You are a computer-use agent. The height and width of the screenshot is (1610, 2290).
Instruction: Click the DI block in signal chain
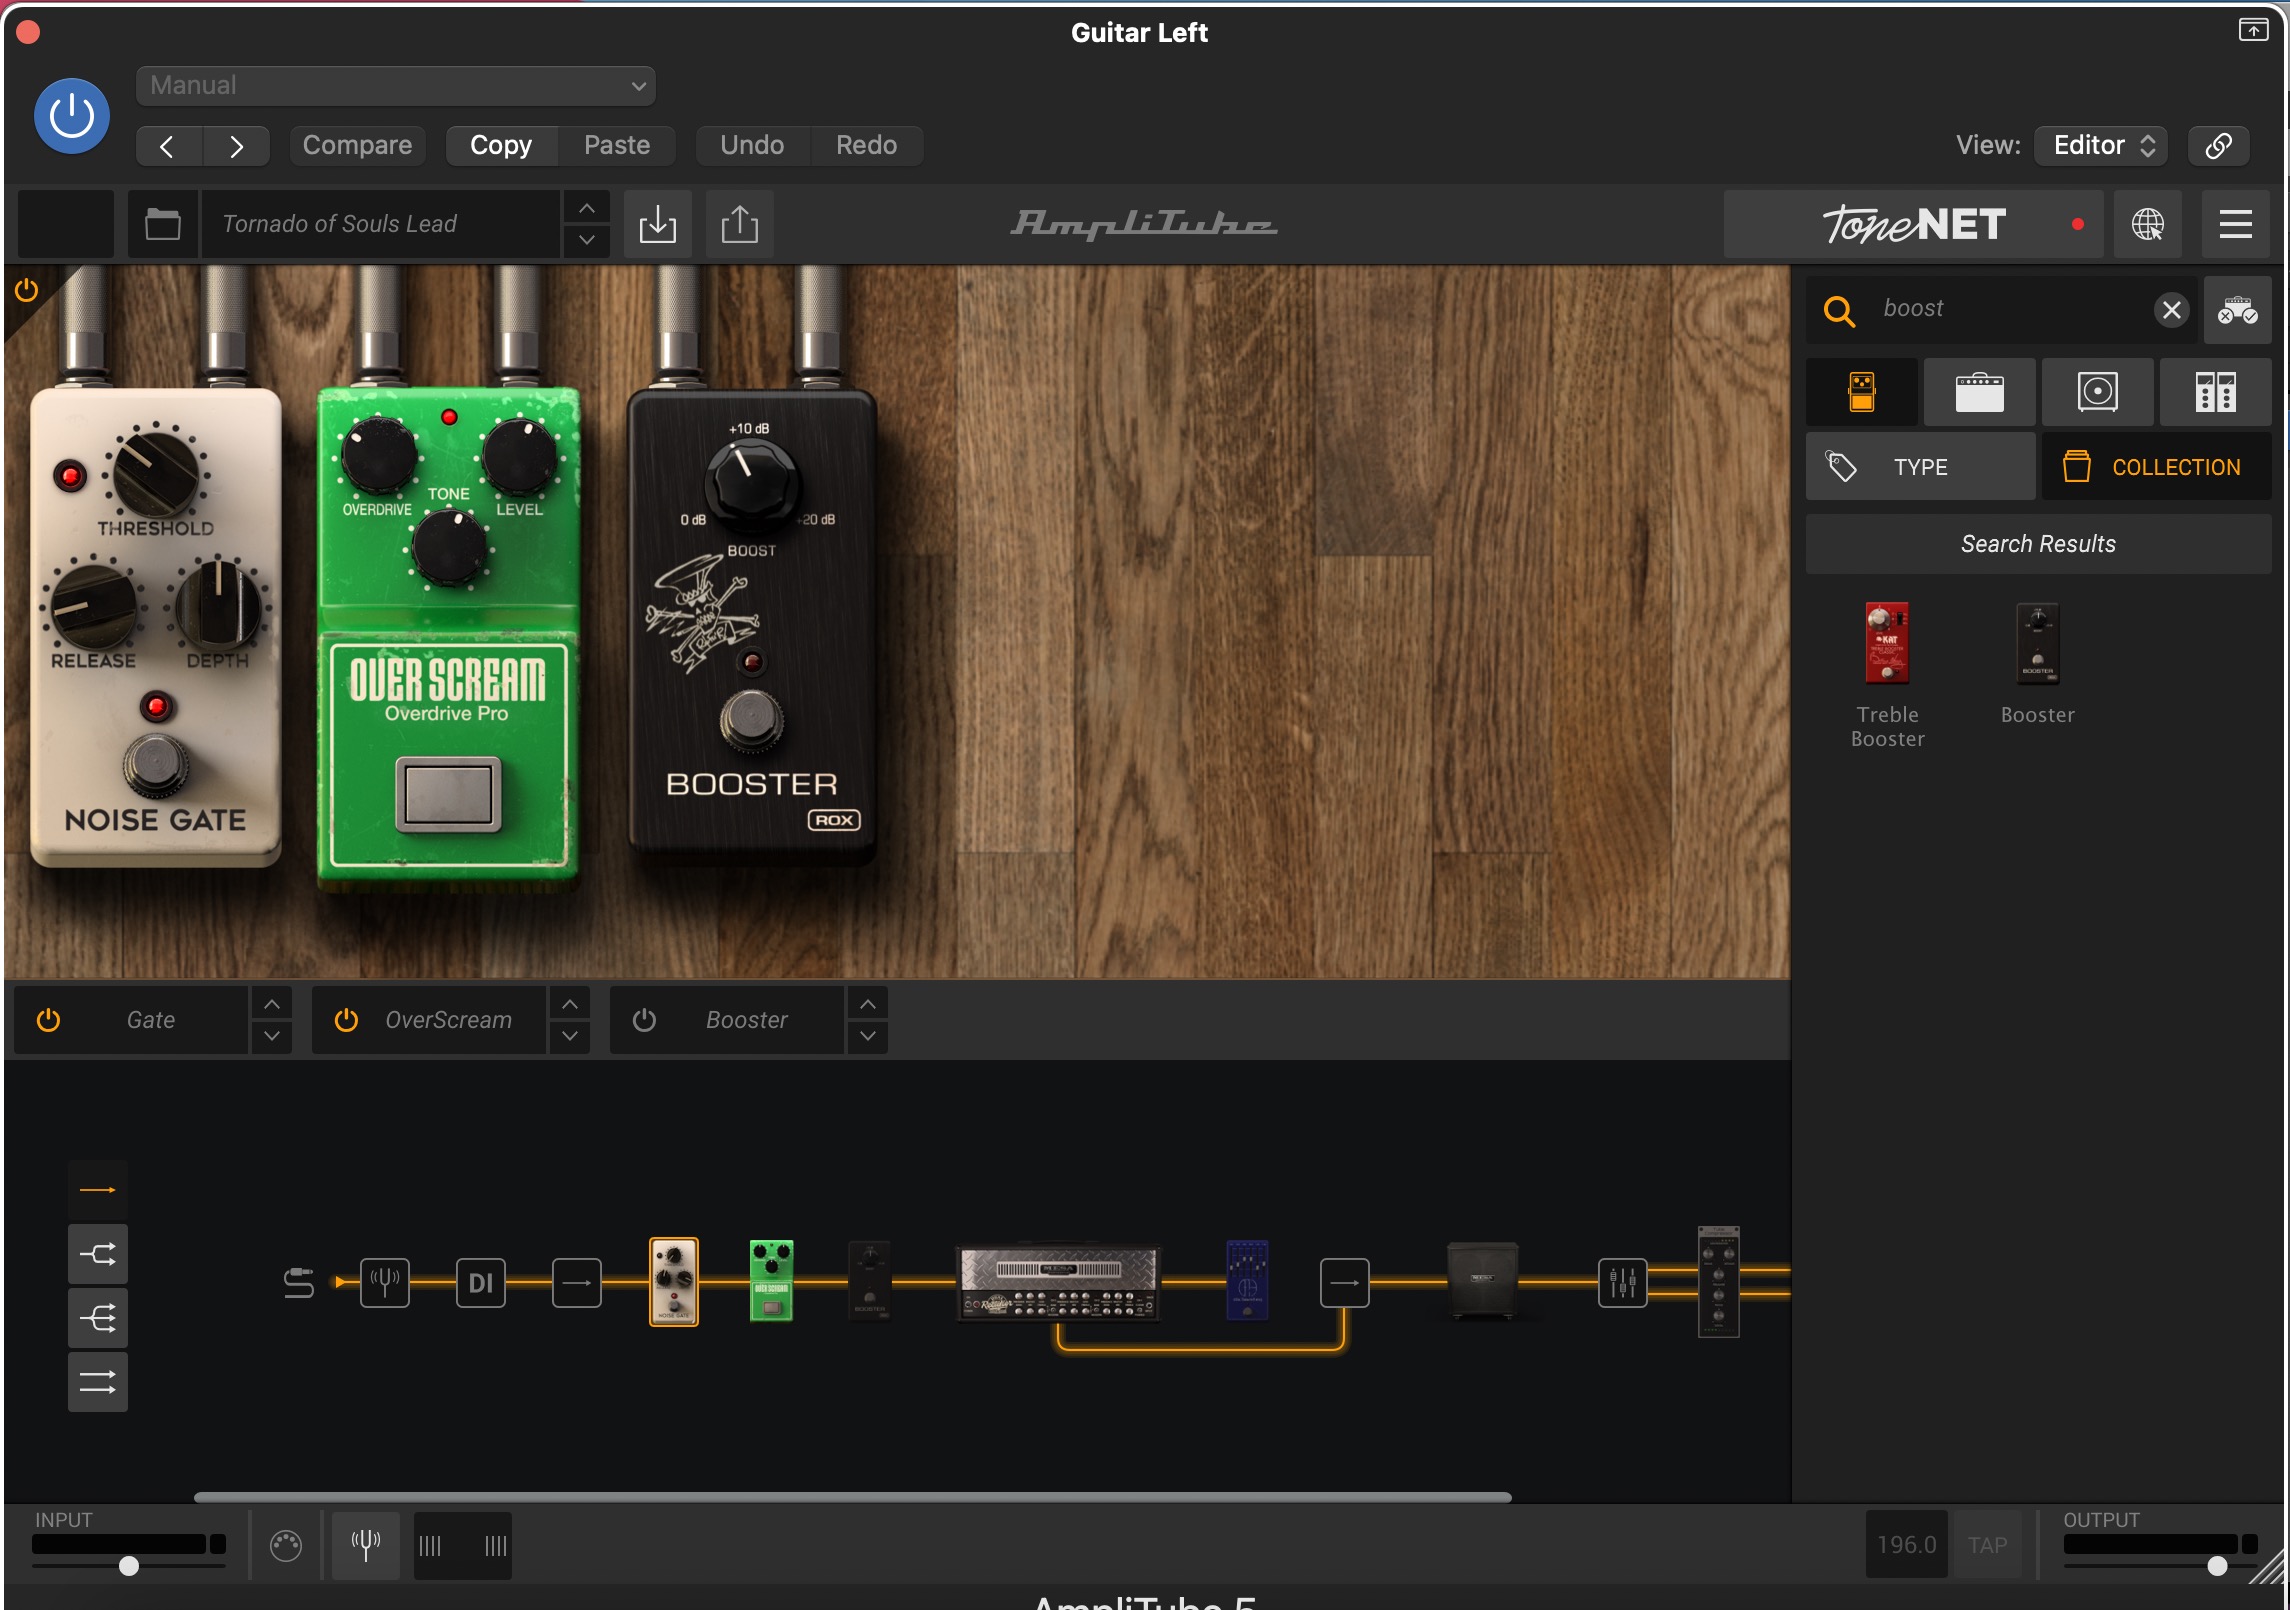(481, 1282)
